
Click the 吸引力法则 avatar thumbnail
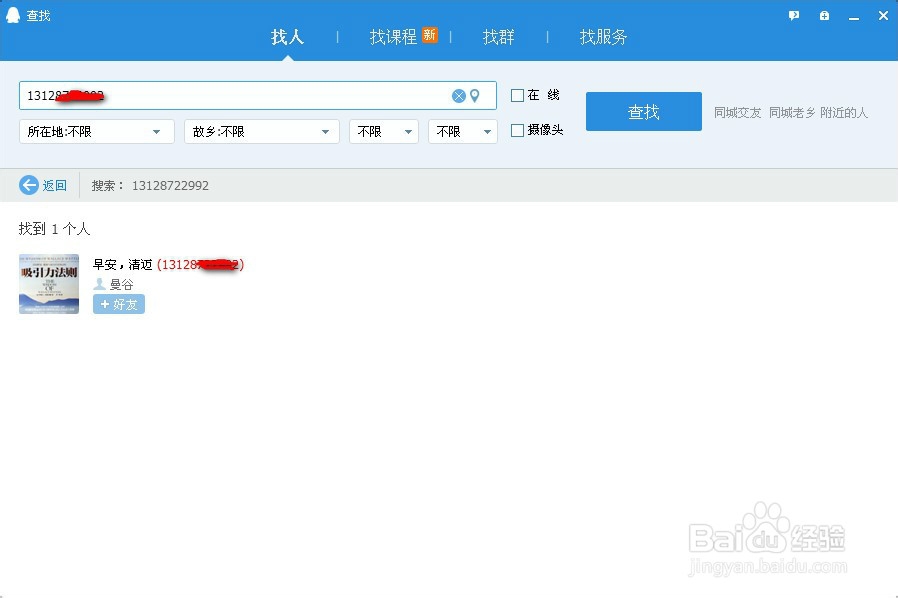coord(47,283)
